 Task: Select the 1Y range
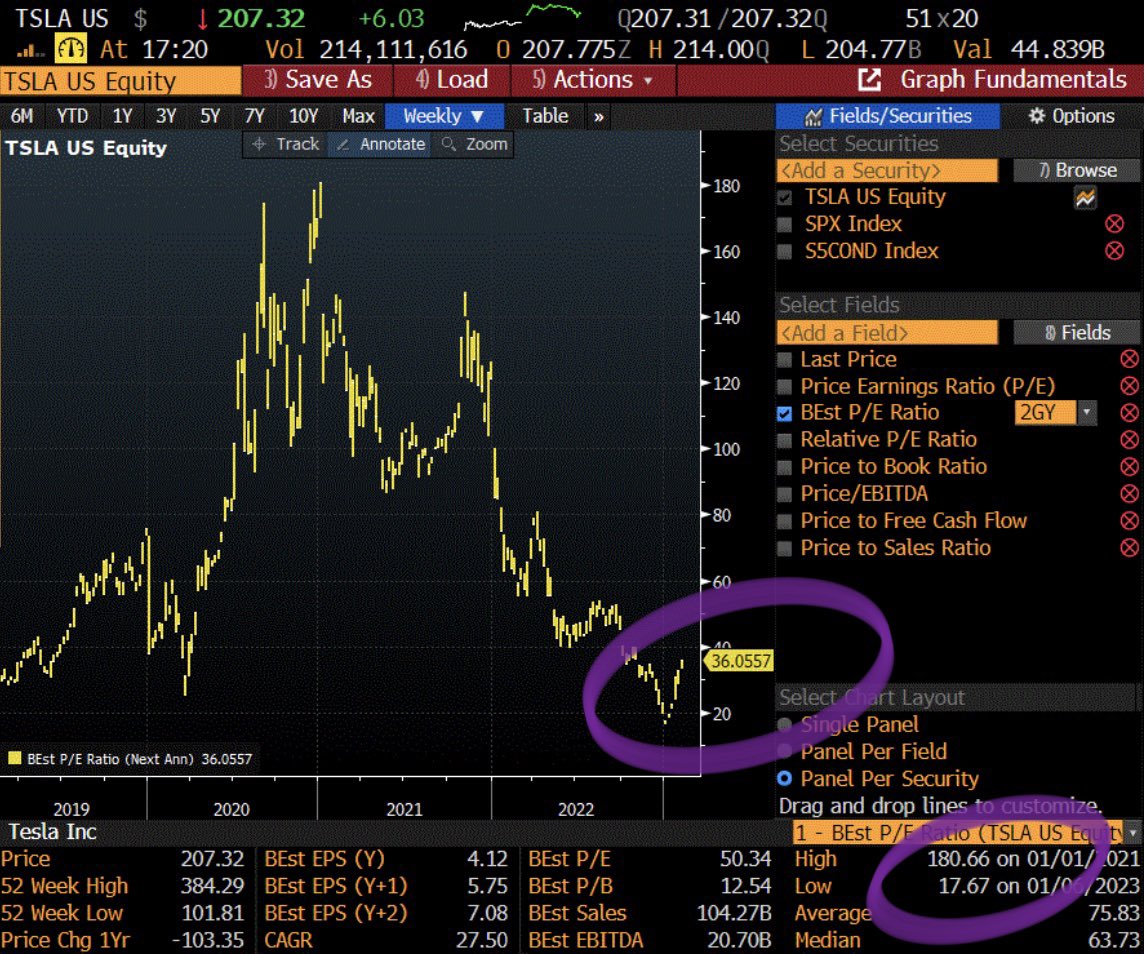122,116
